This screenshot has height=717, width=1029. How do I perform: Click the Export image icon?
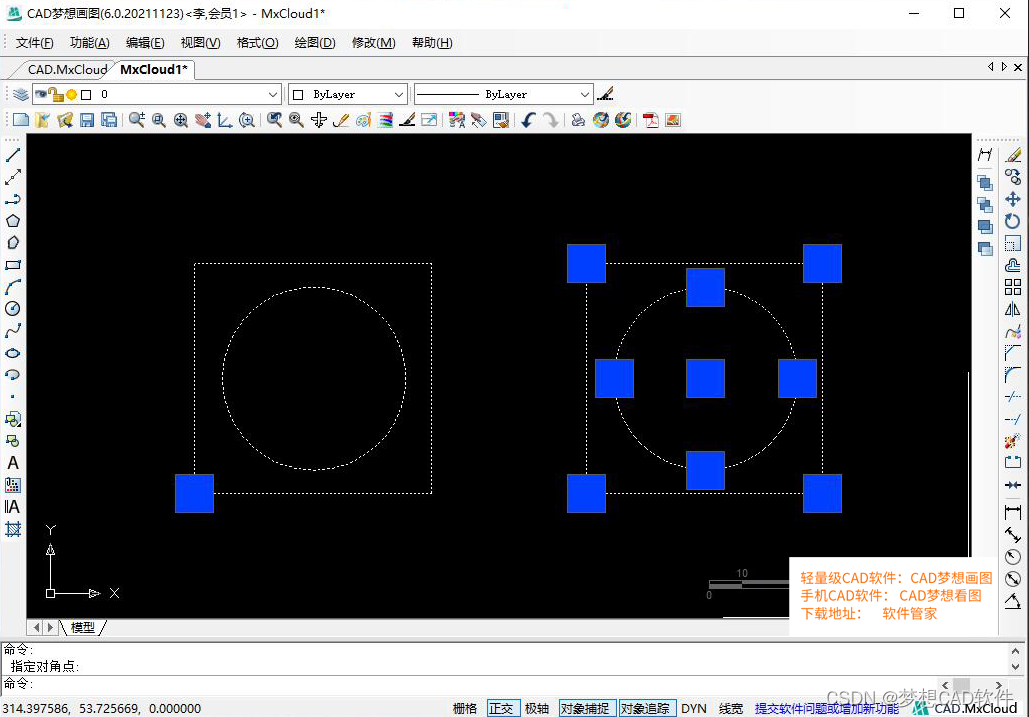(x=673, y=120)
